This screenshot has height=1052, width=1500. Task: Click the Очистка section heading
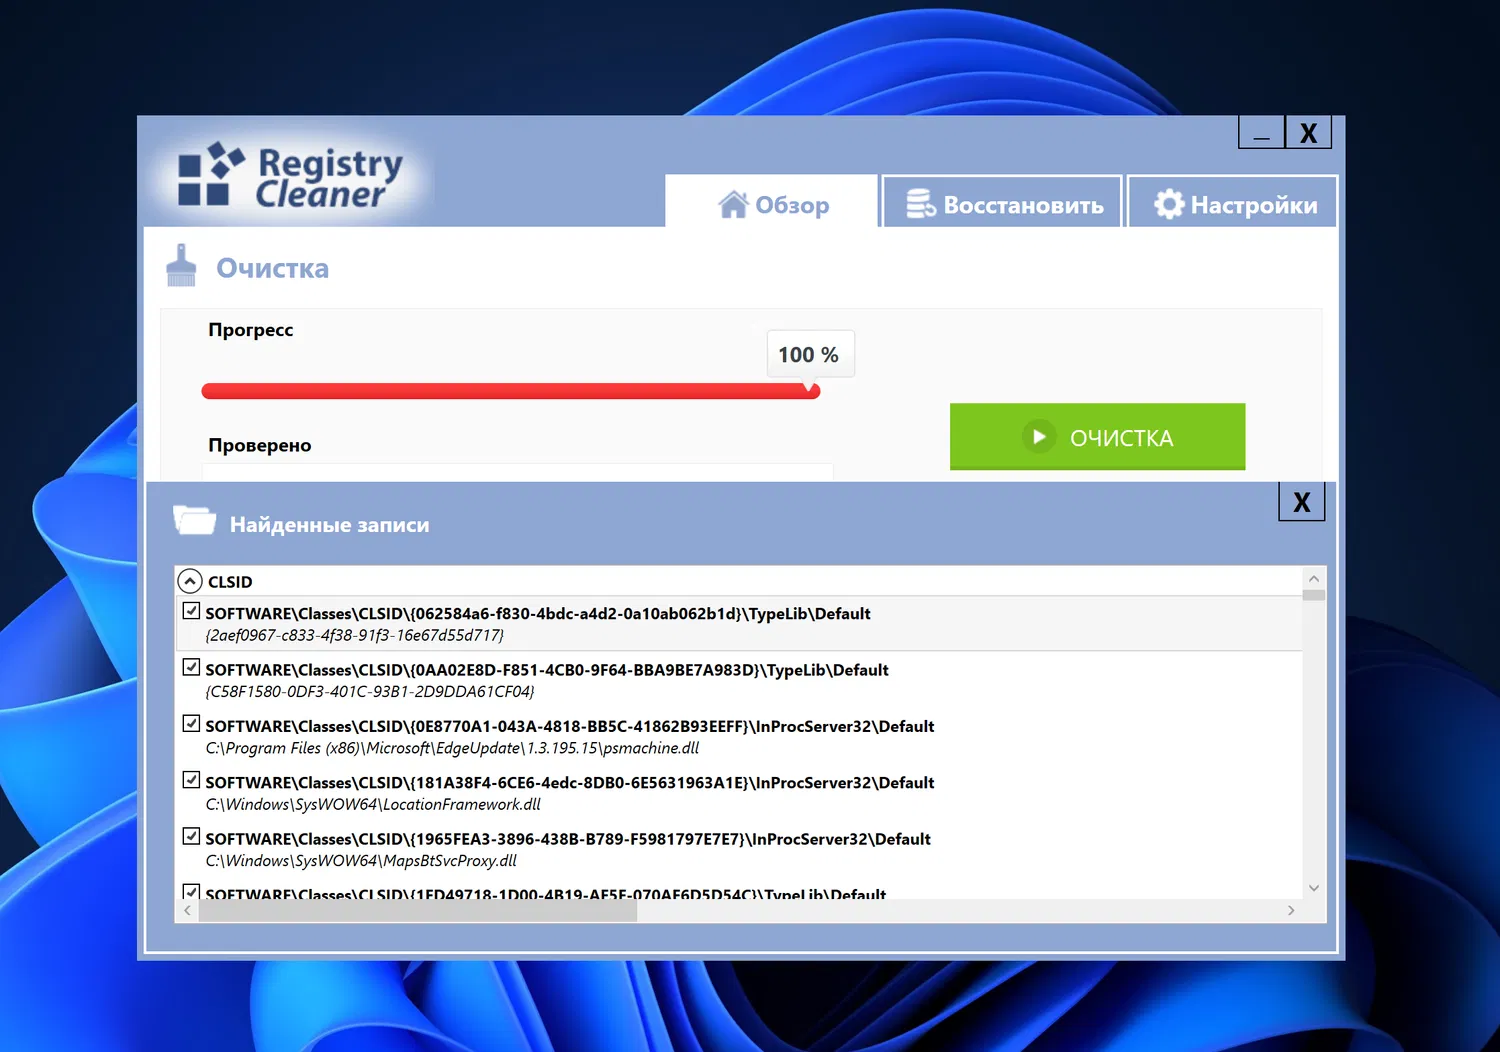[x=272, y=268]
